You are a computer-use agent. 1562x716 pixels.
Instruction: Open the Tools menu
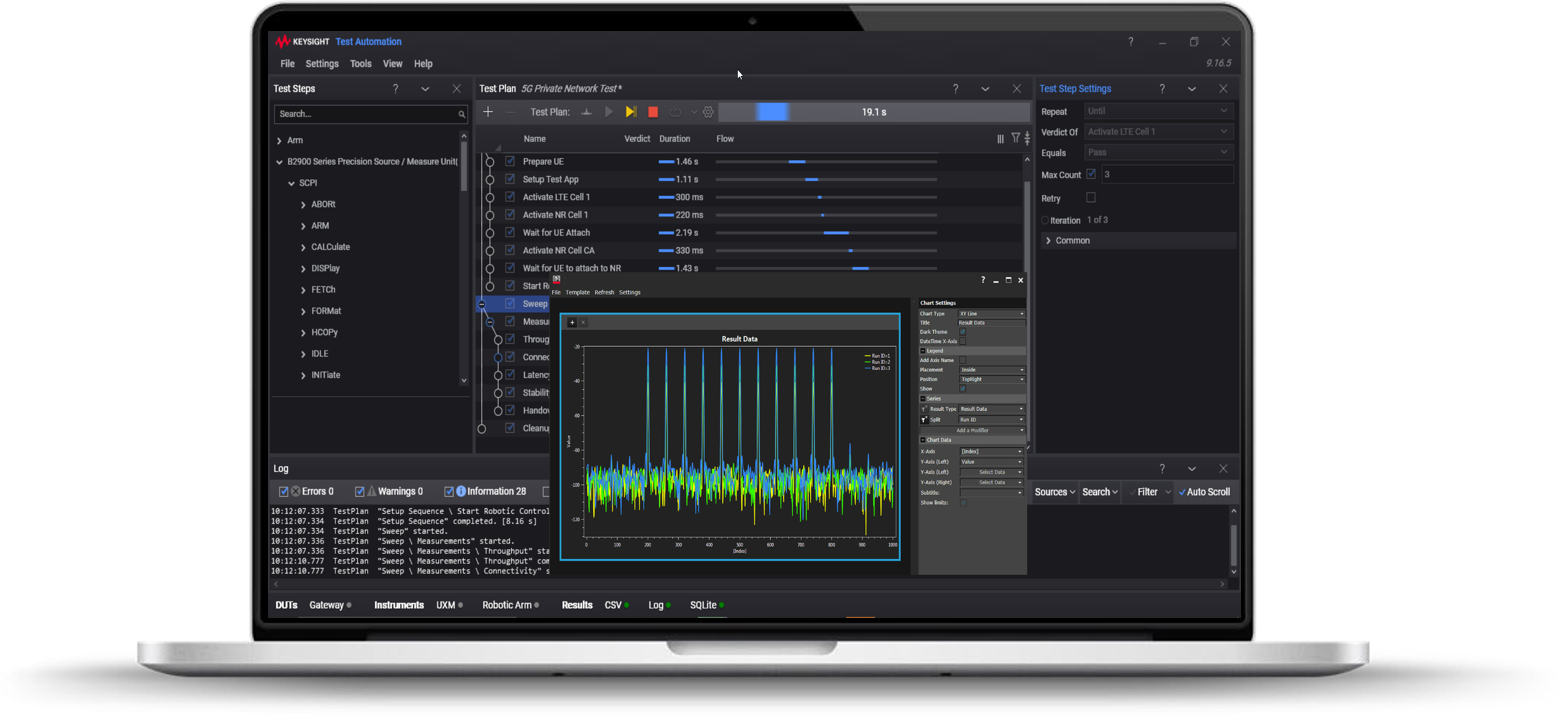pos(360,63)
